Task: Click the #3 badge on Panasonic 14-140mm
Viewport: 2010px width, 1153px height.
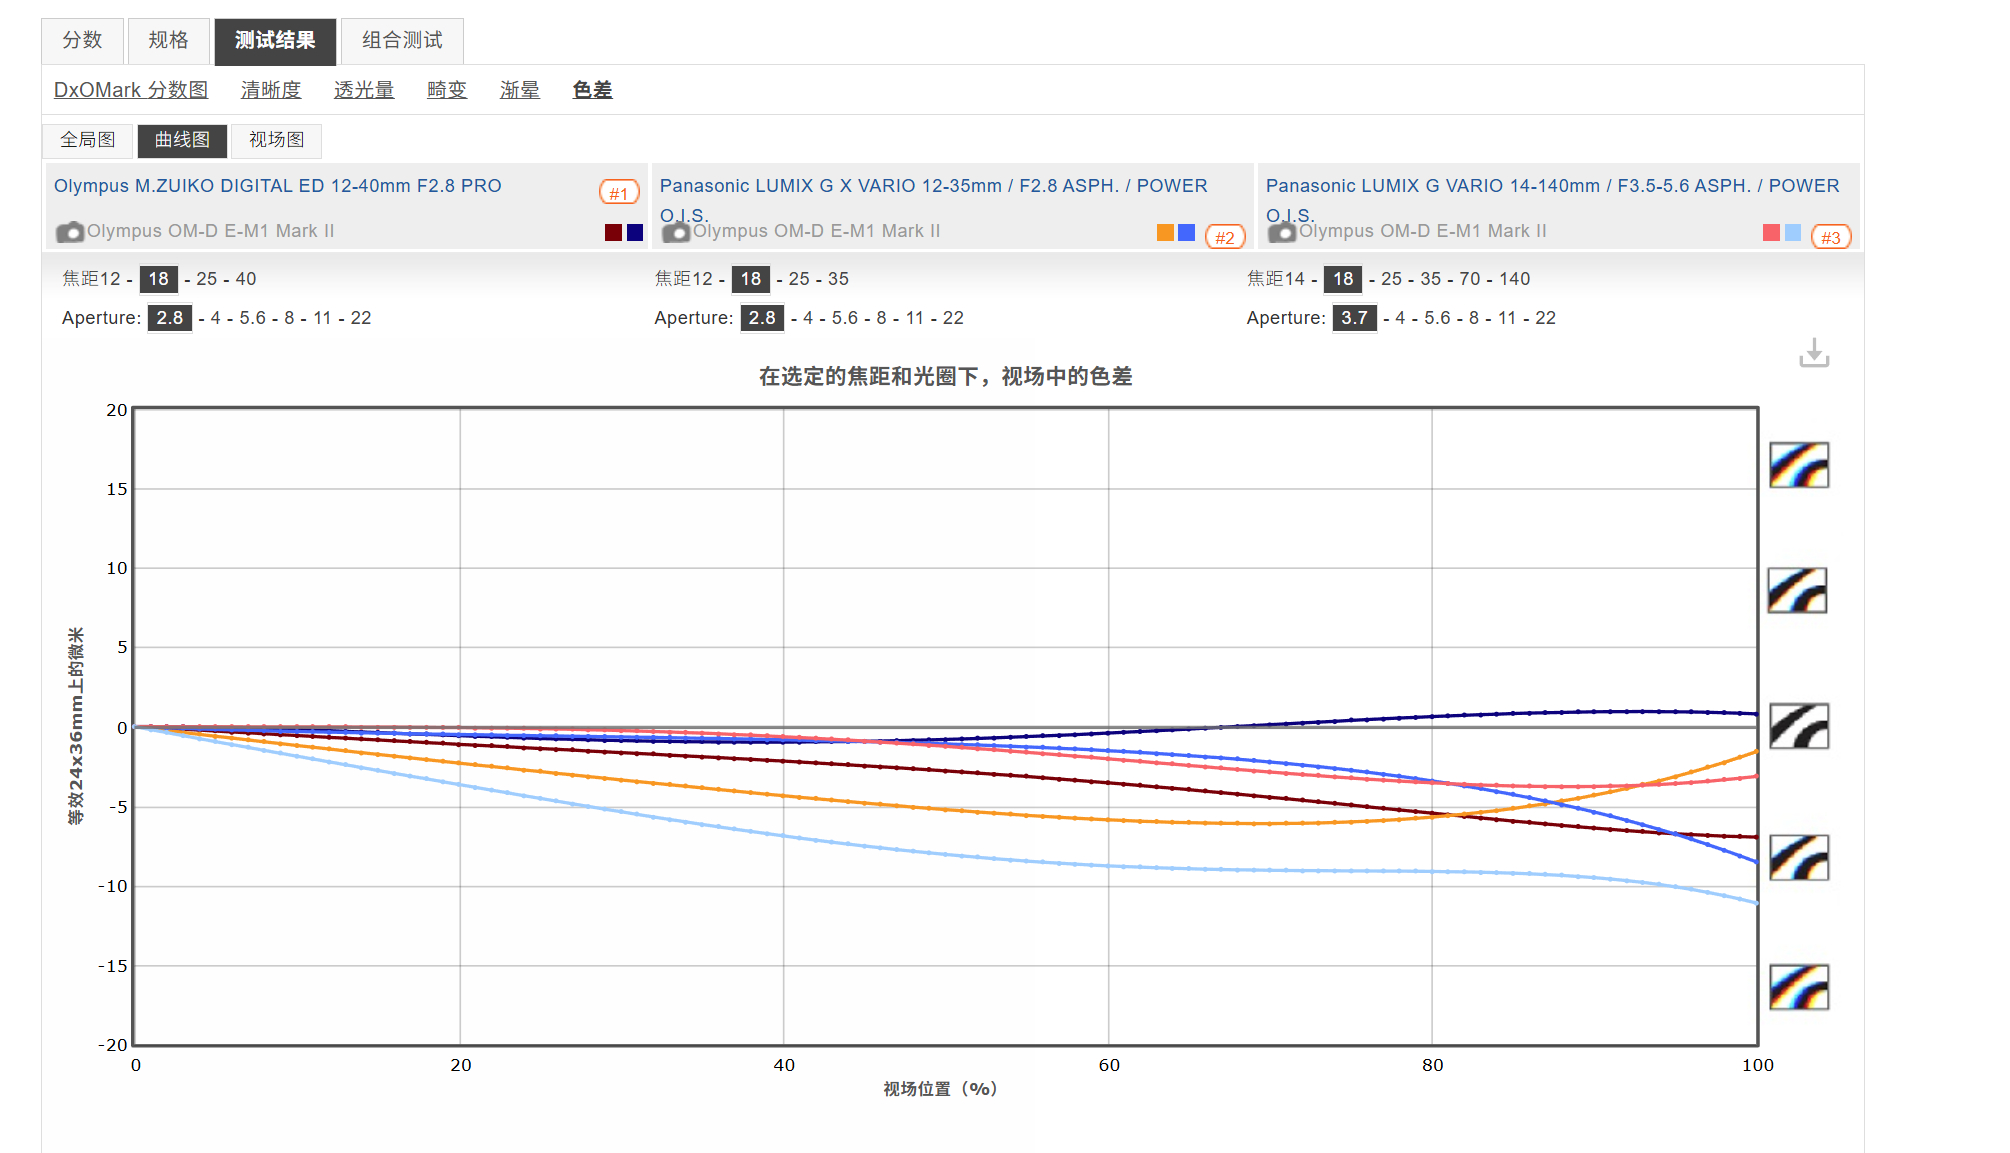Action: (x=1831, y=237)
